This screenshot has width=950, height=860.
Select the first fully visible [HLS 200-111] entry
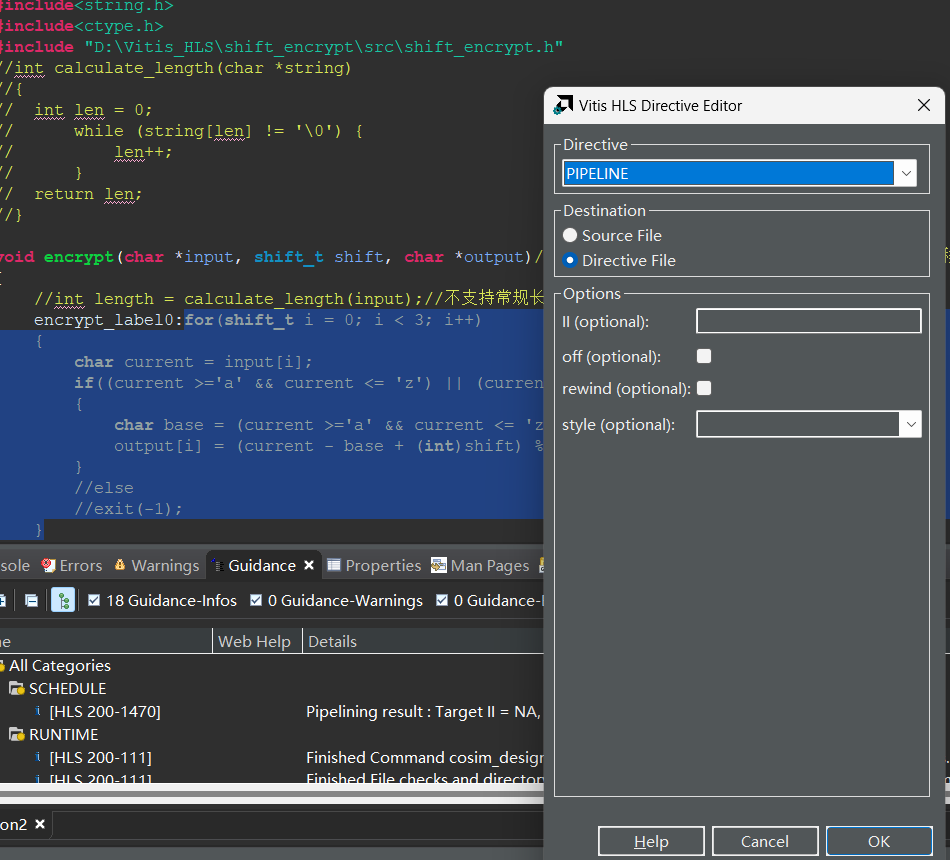pos(101,758)
